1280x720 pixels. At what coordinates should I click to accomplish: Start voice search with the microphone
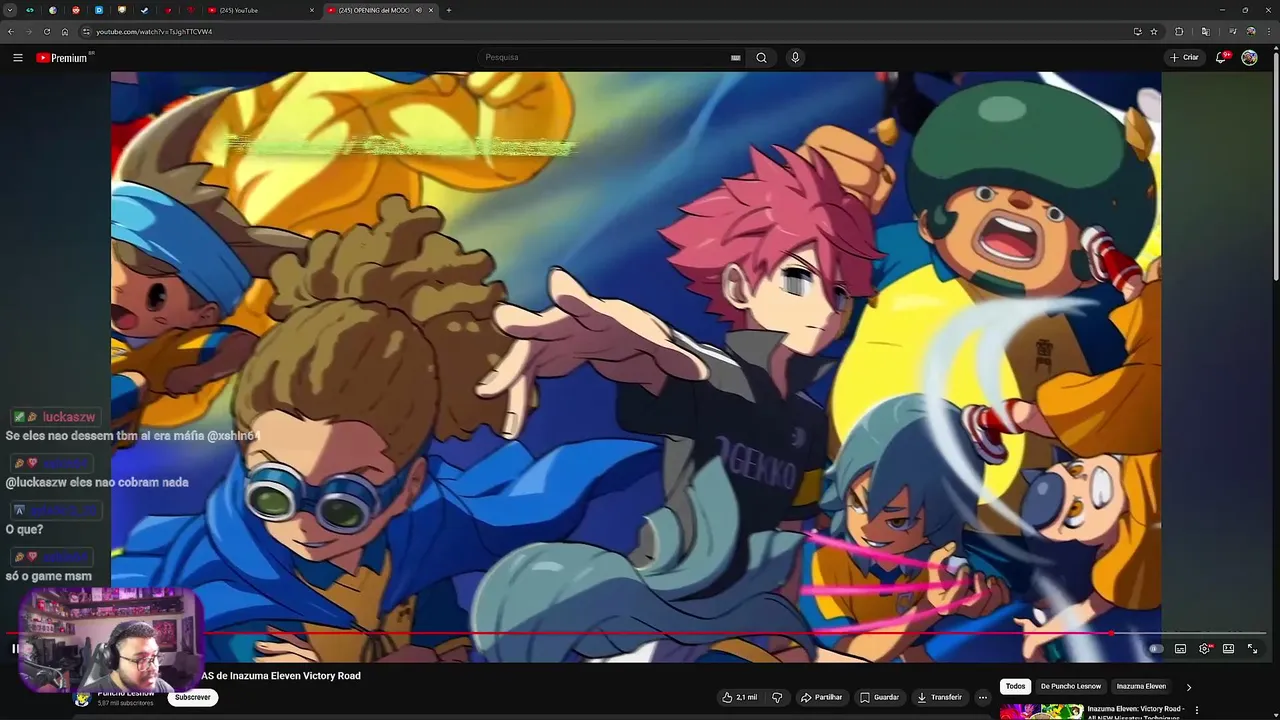[795, 58]
